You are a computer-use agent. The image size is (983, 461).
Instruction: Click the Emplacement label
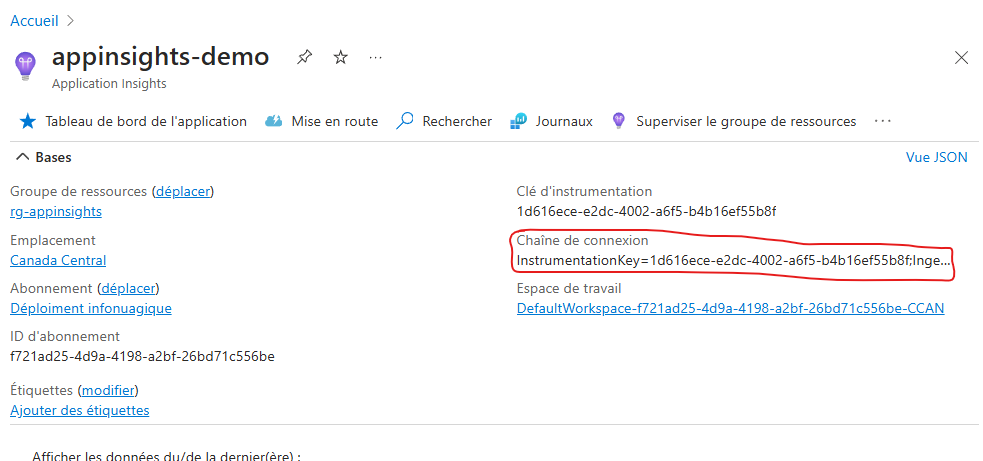pos(53,240)
